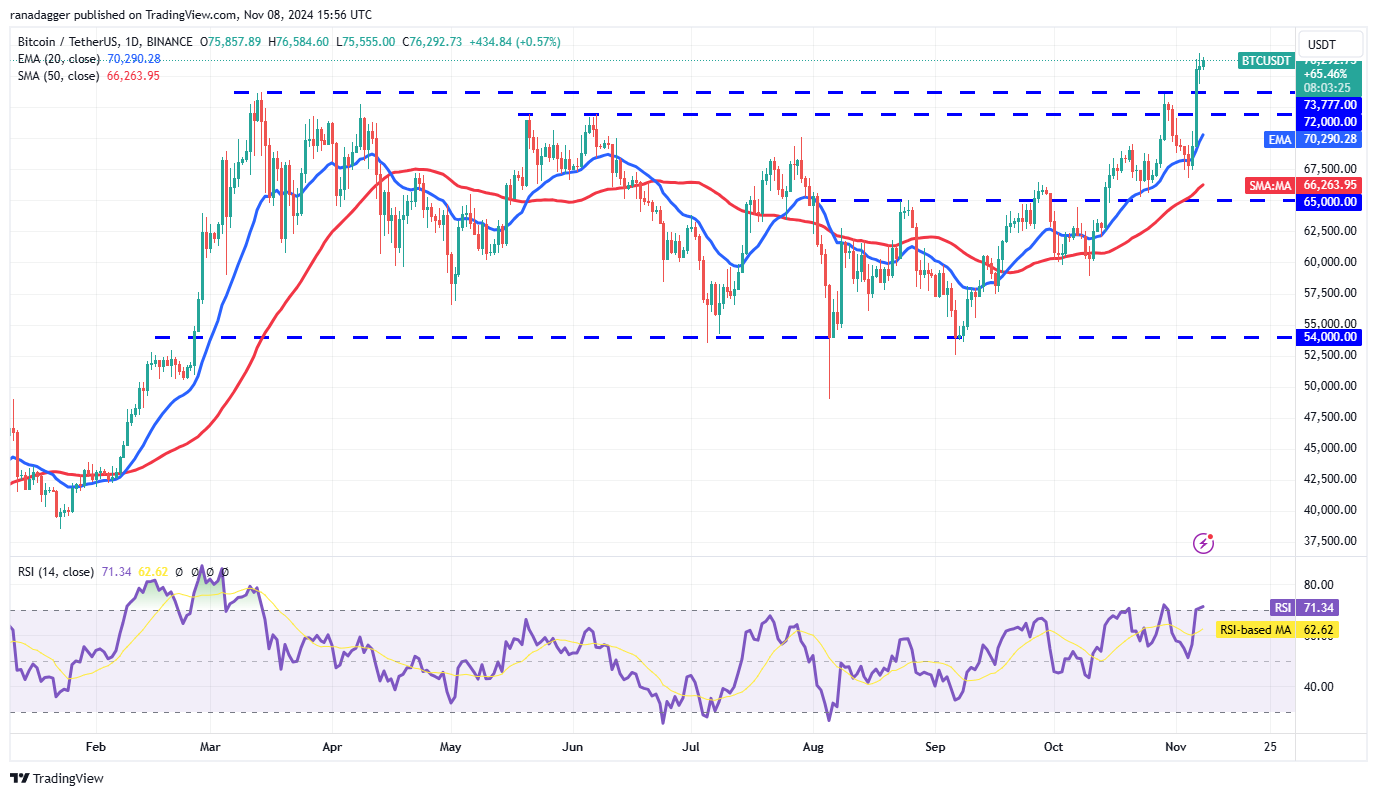Select the RSI (14, close) legend
The image size is (1377, 796).
tap(56, 572)
